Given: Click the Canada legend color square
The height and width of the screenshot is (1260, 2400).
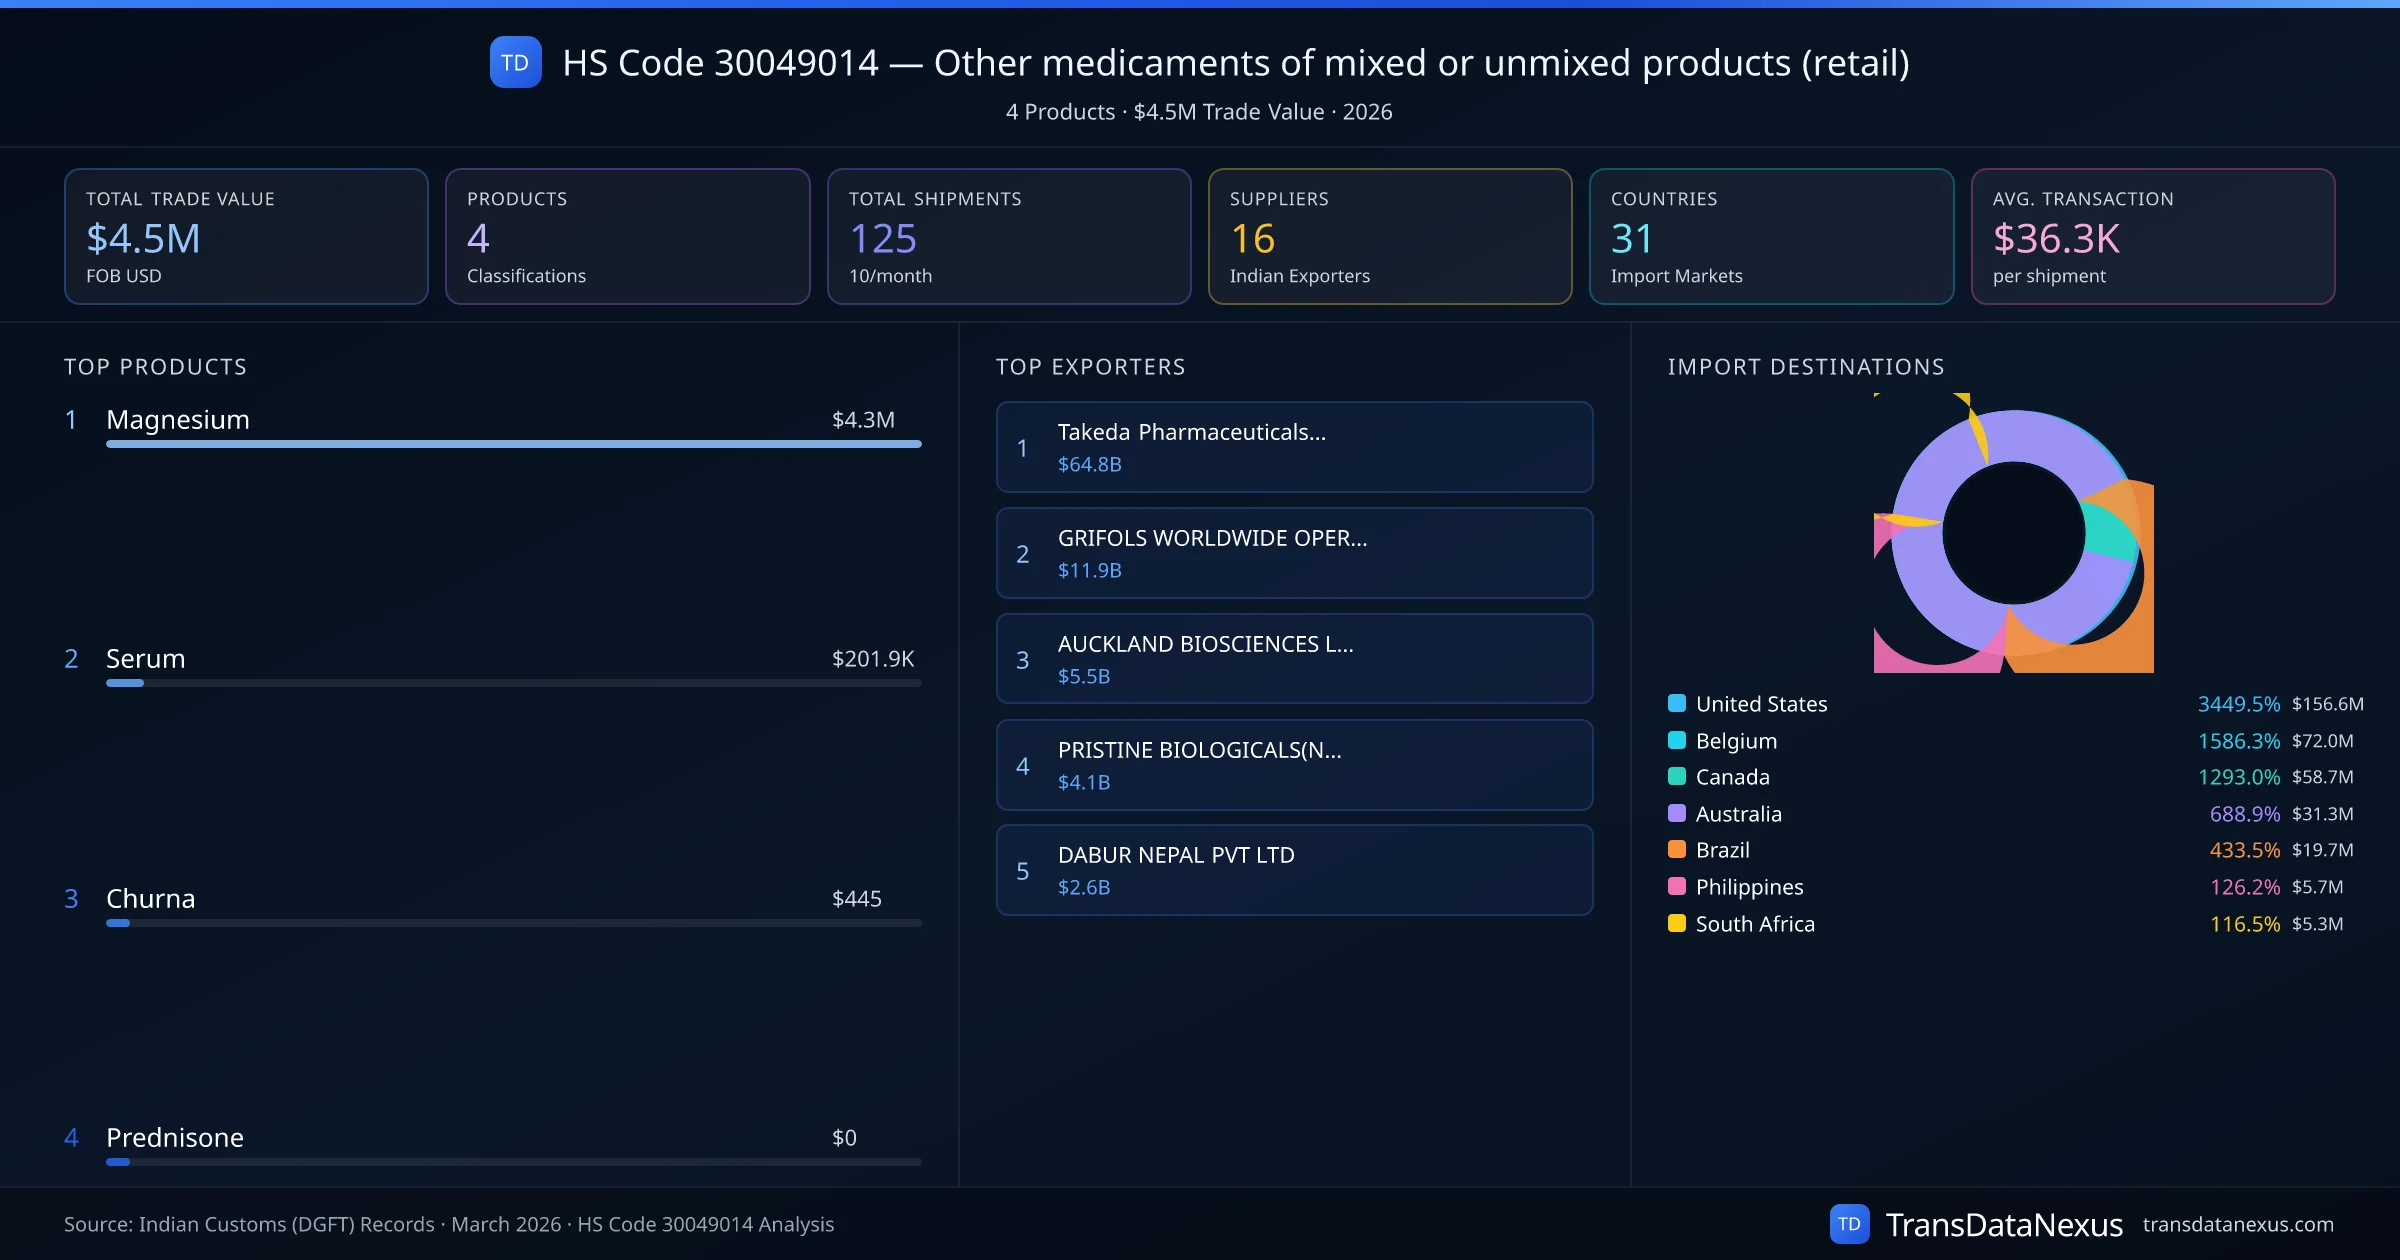Looking at the screenshot, I should [1676, 777].
